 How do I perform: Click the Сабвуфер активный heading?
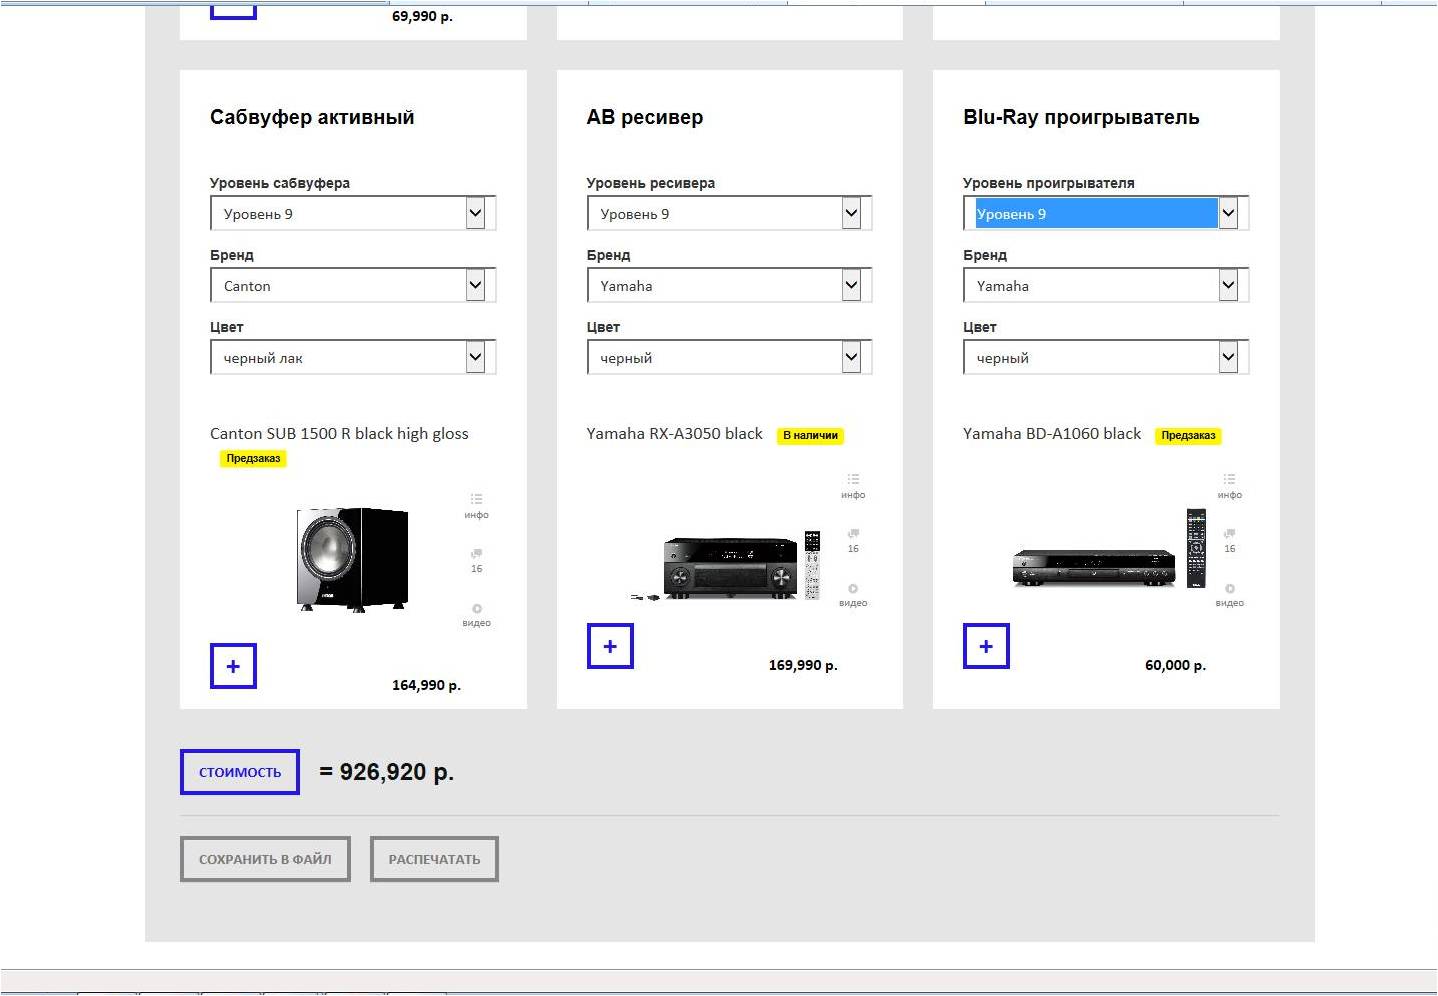click(x=312, y=117)
